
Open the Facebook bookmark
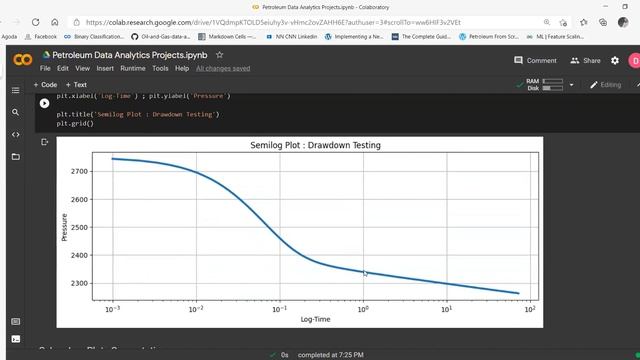click(x=41, y=37)
